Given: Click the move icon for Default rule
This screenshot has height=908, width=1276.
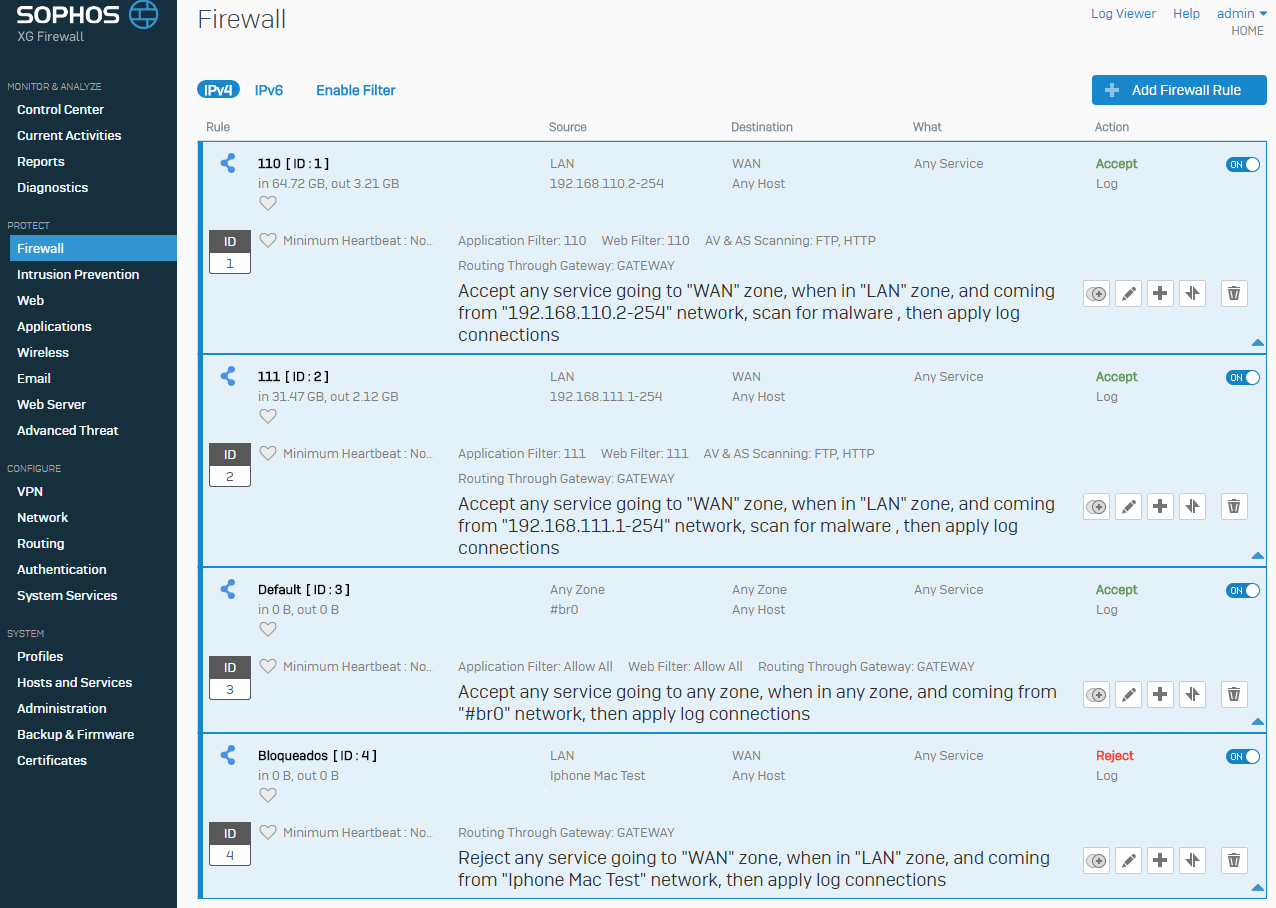Looking at the screenshot, I should click(x=1192, y=694).
